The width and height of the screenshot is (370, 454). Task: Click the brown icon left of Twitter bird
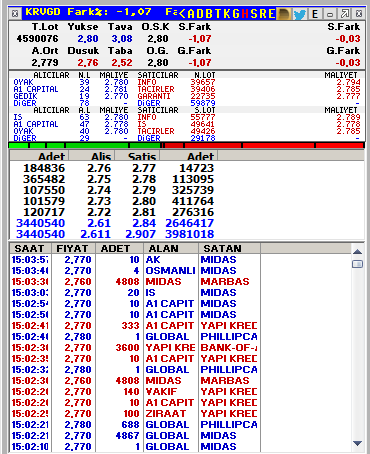pos(284,14)
